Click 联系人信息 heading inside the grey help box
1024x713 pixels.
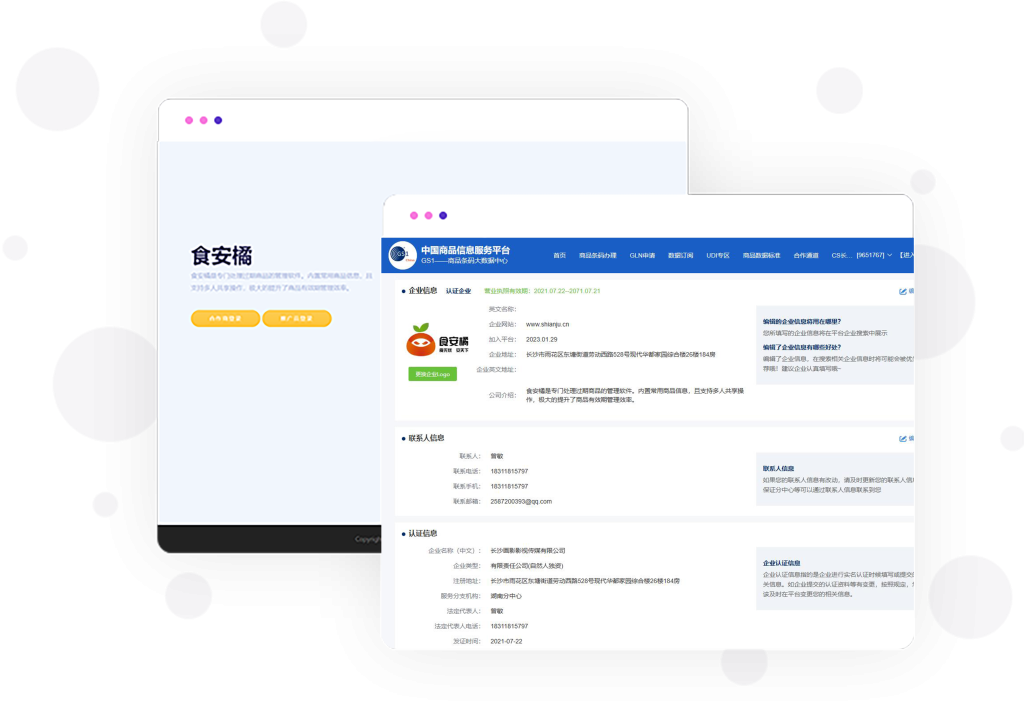[x=778, y=469]
